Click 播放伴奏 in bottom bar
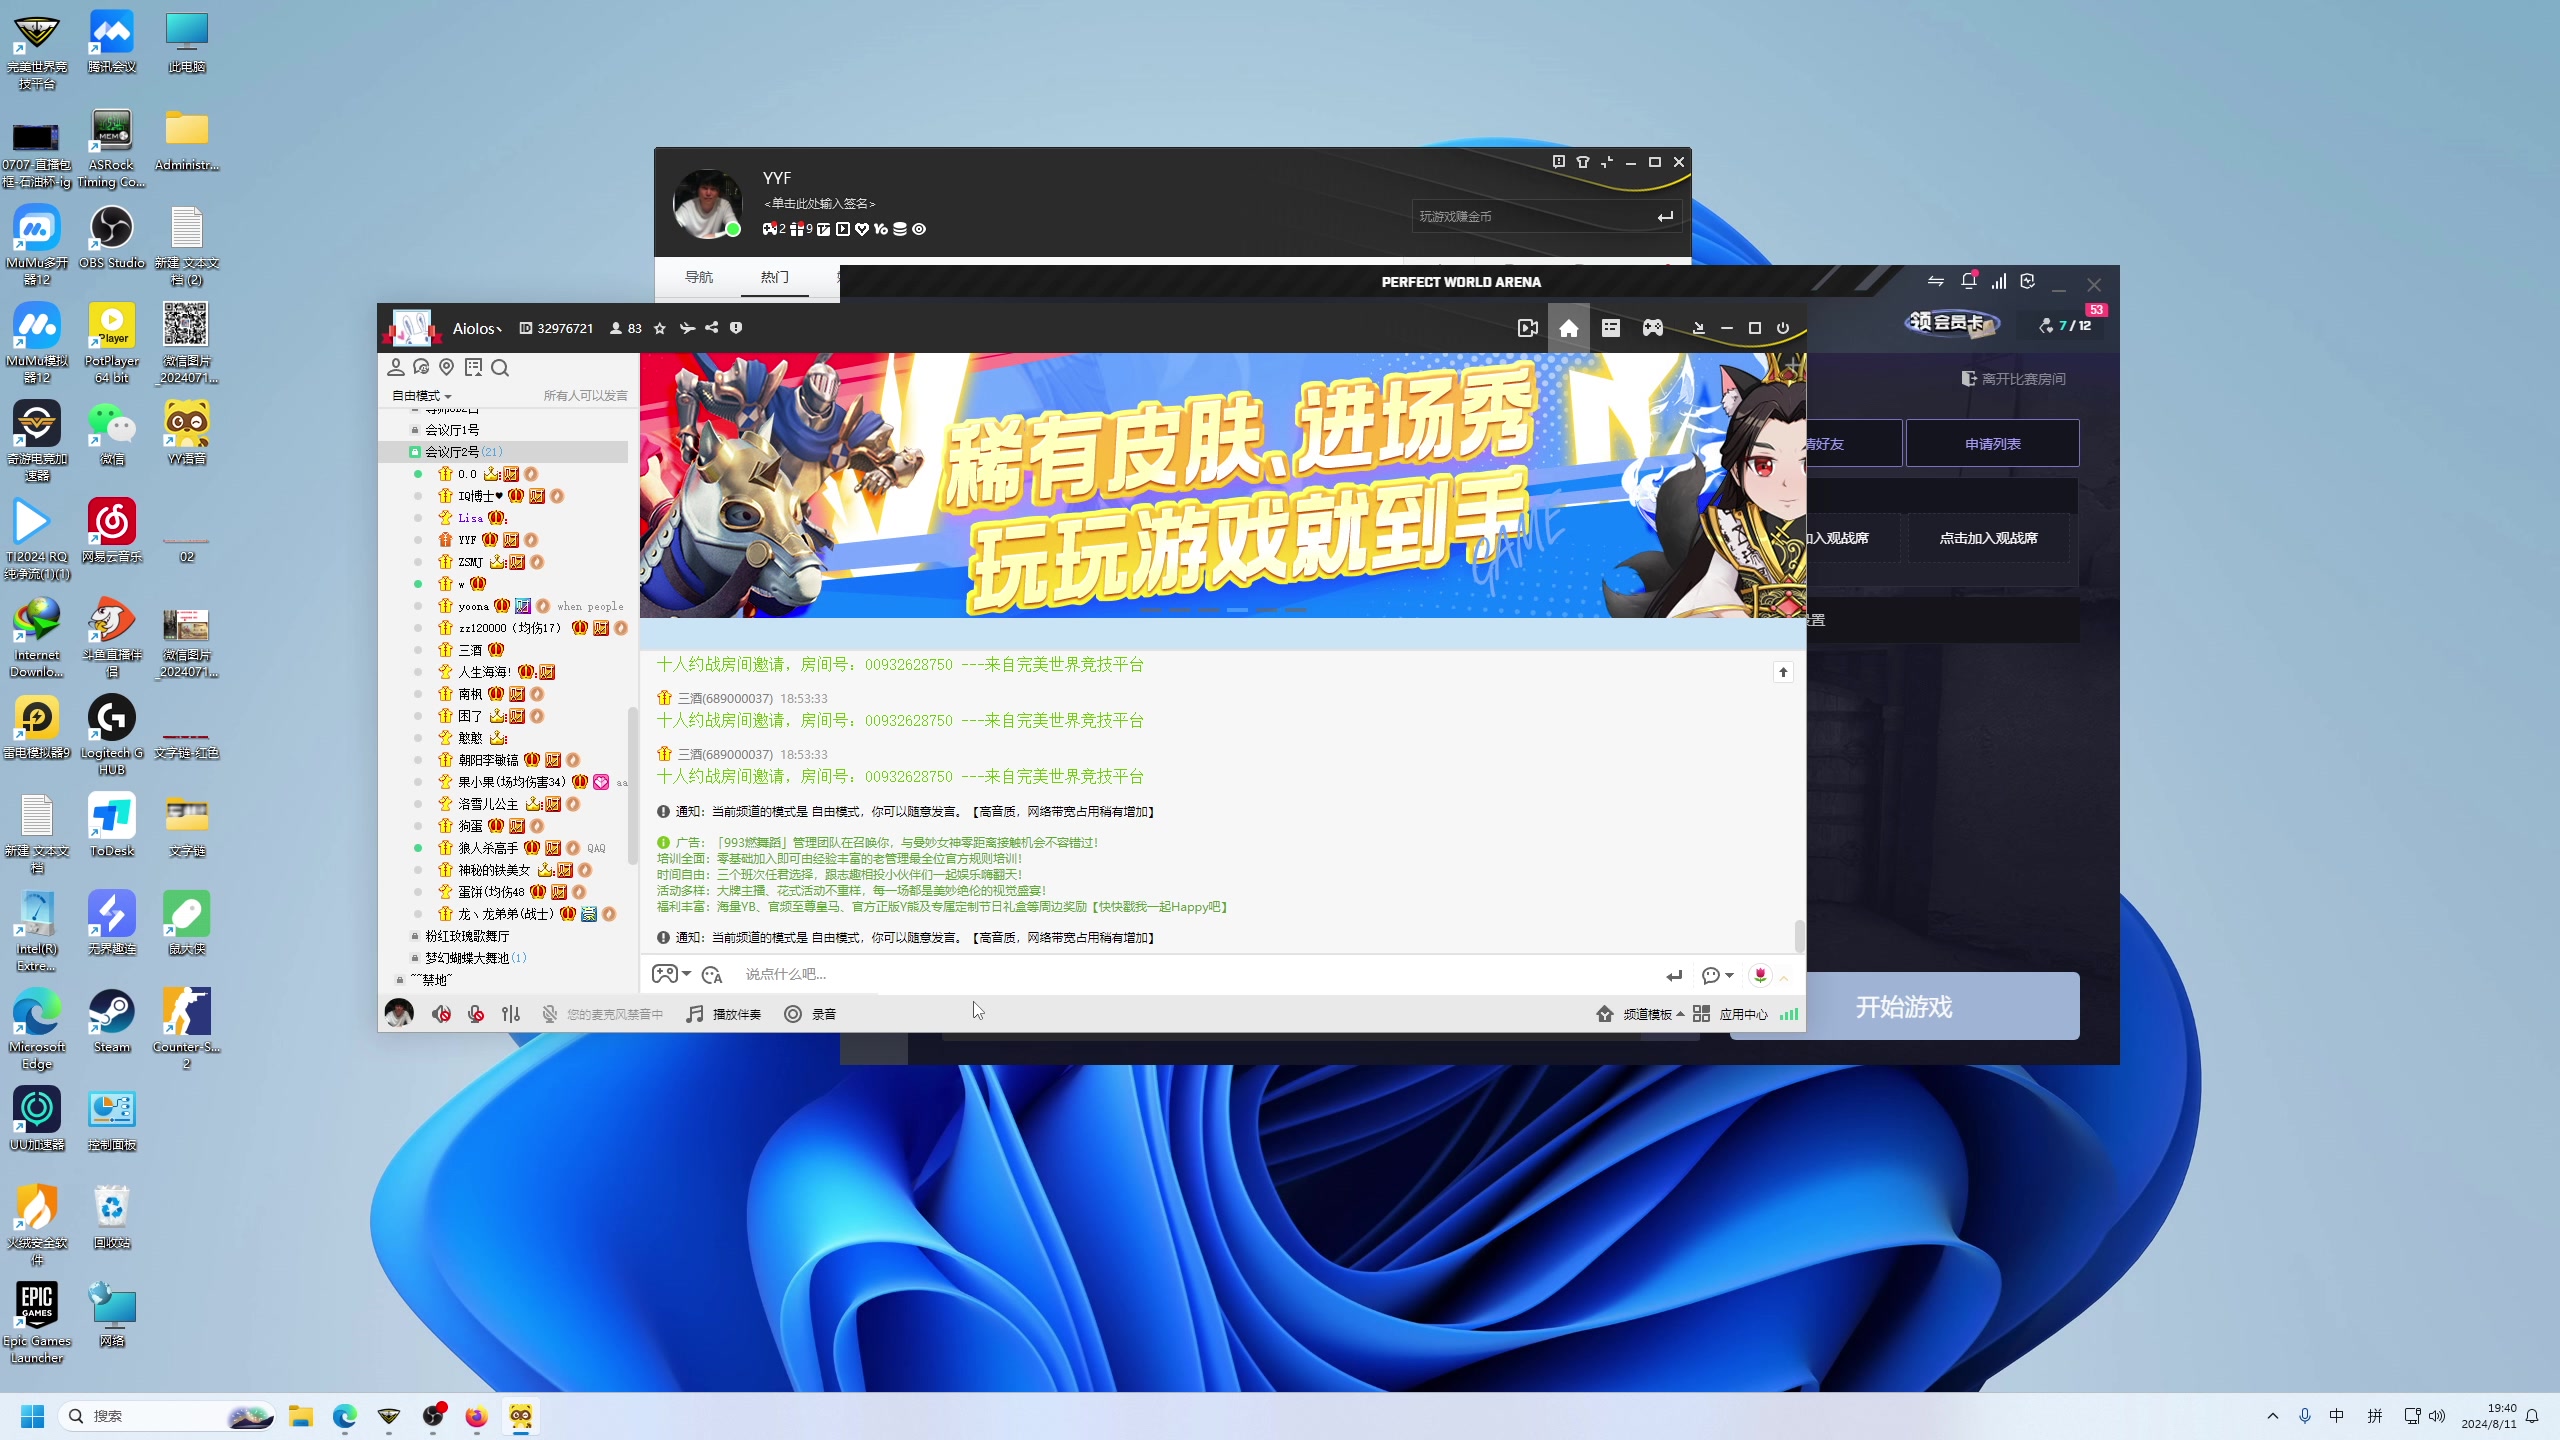This screenshot has width=2560, height=1440. click(723, 1014)
